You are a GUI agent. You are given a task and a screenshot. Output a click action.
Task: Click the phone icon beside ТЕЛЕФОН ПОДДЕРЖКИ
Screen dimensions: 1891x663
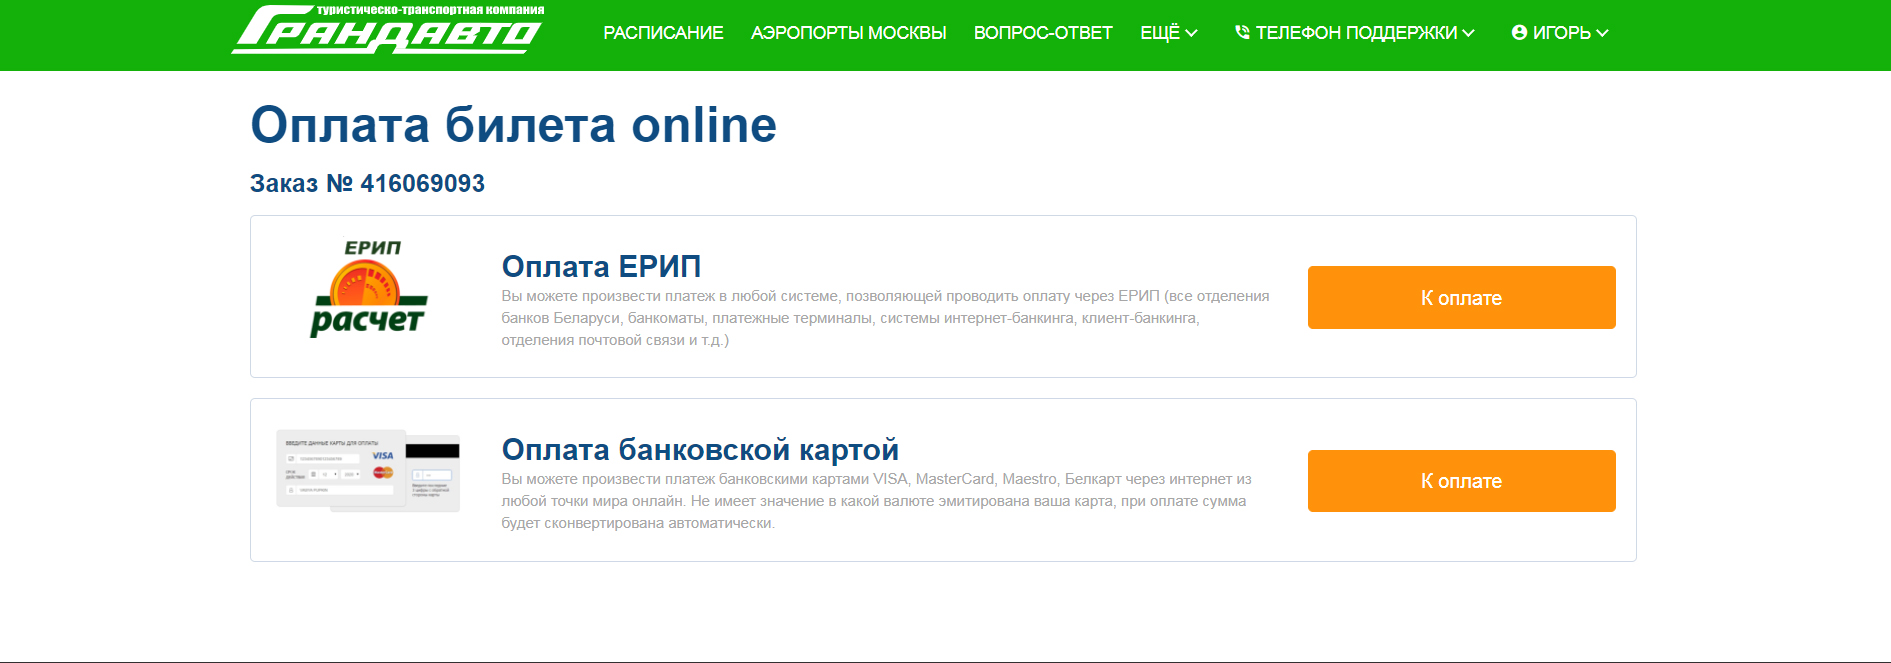point(1242,33)
